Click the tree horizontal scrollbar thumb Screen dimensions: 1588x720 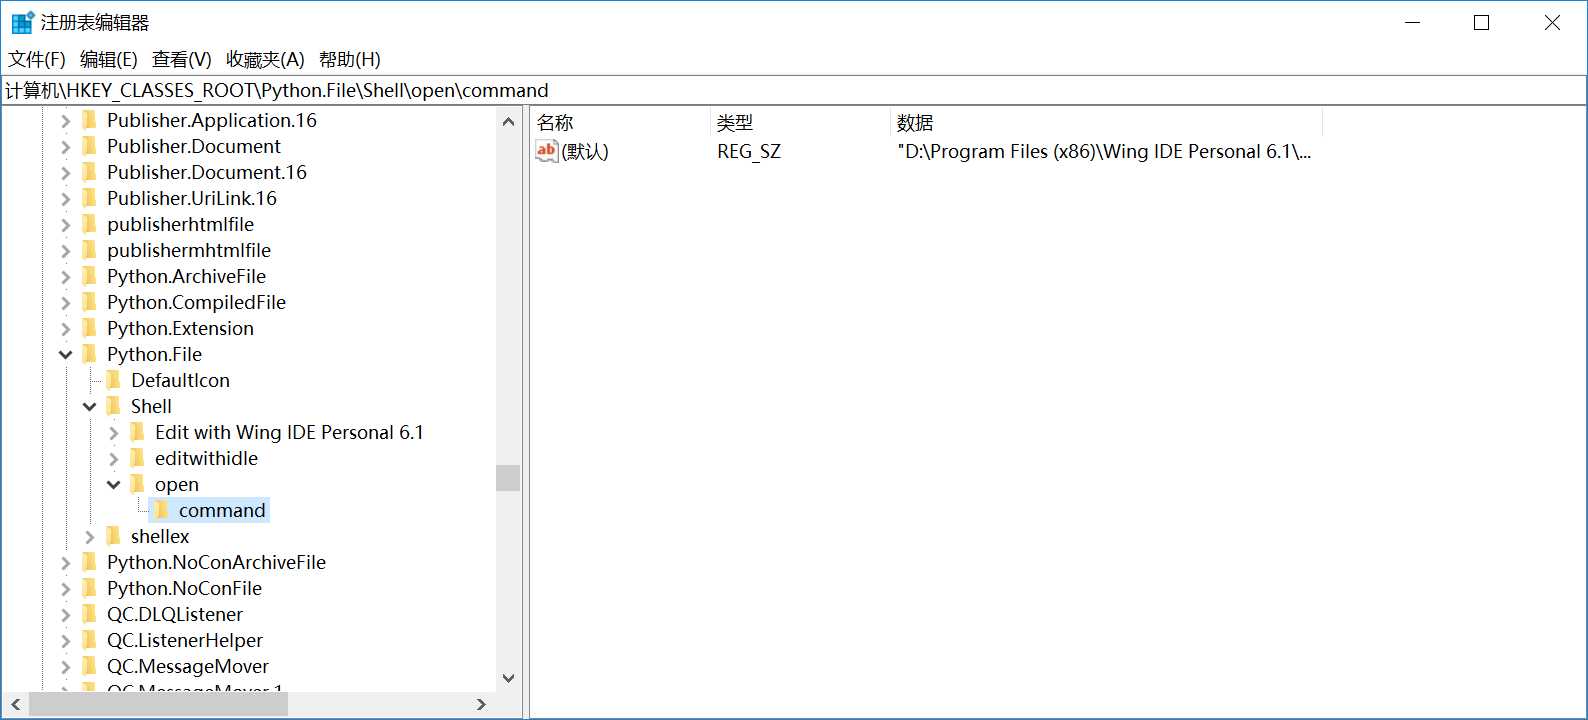[x=158, y=704]
